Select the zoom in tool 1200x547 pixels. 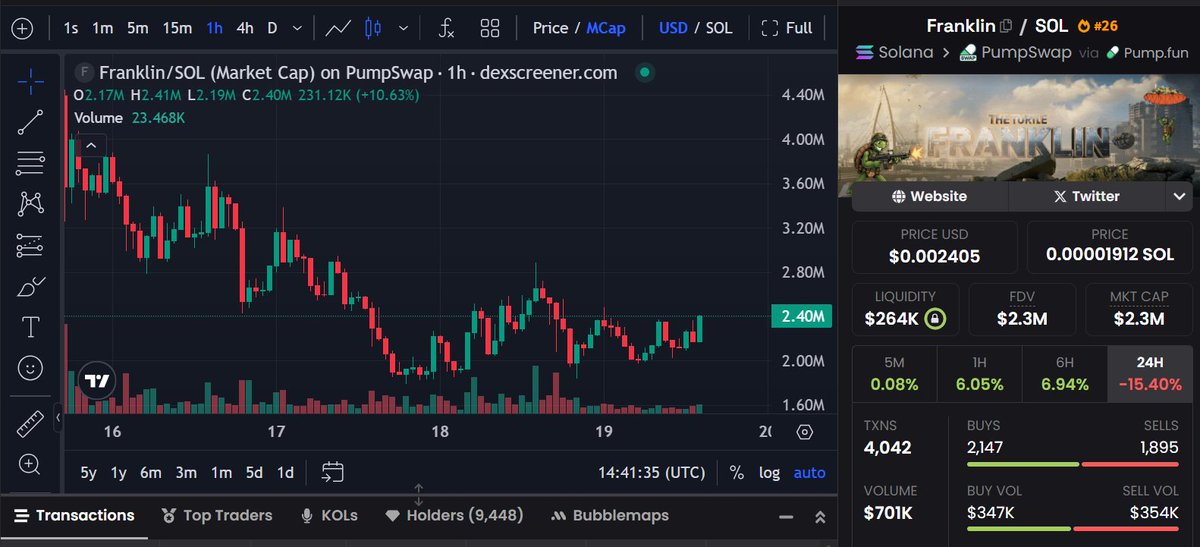pyautogui.click(x=30, y=464)
